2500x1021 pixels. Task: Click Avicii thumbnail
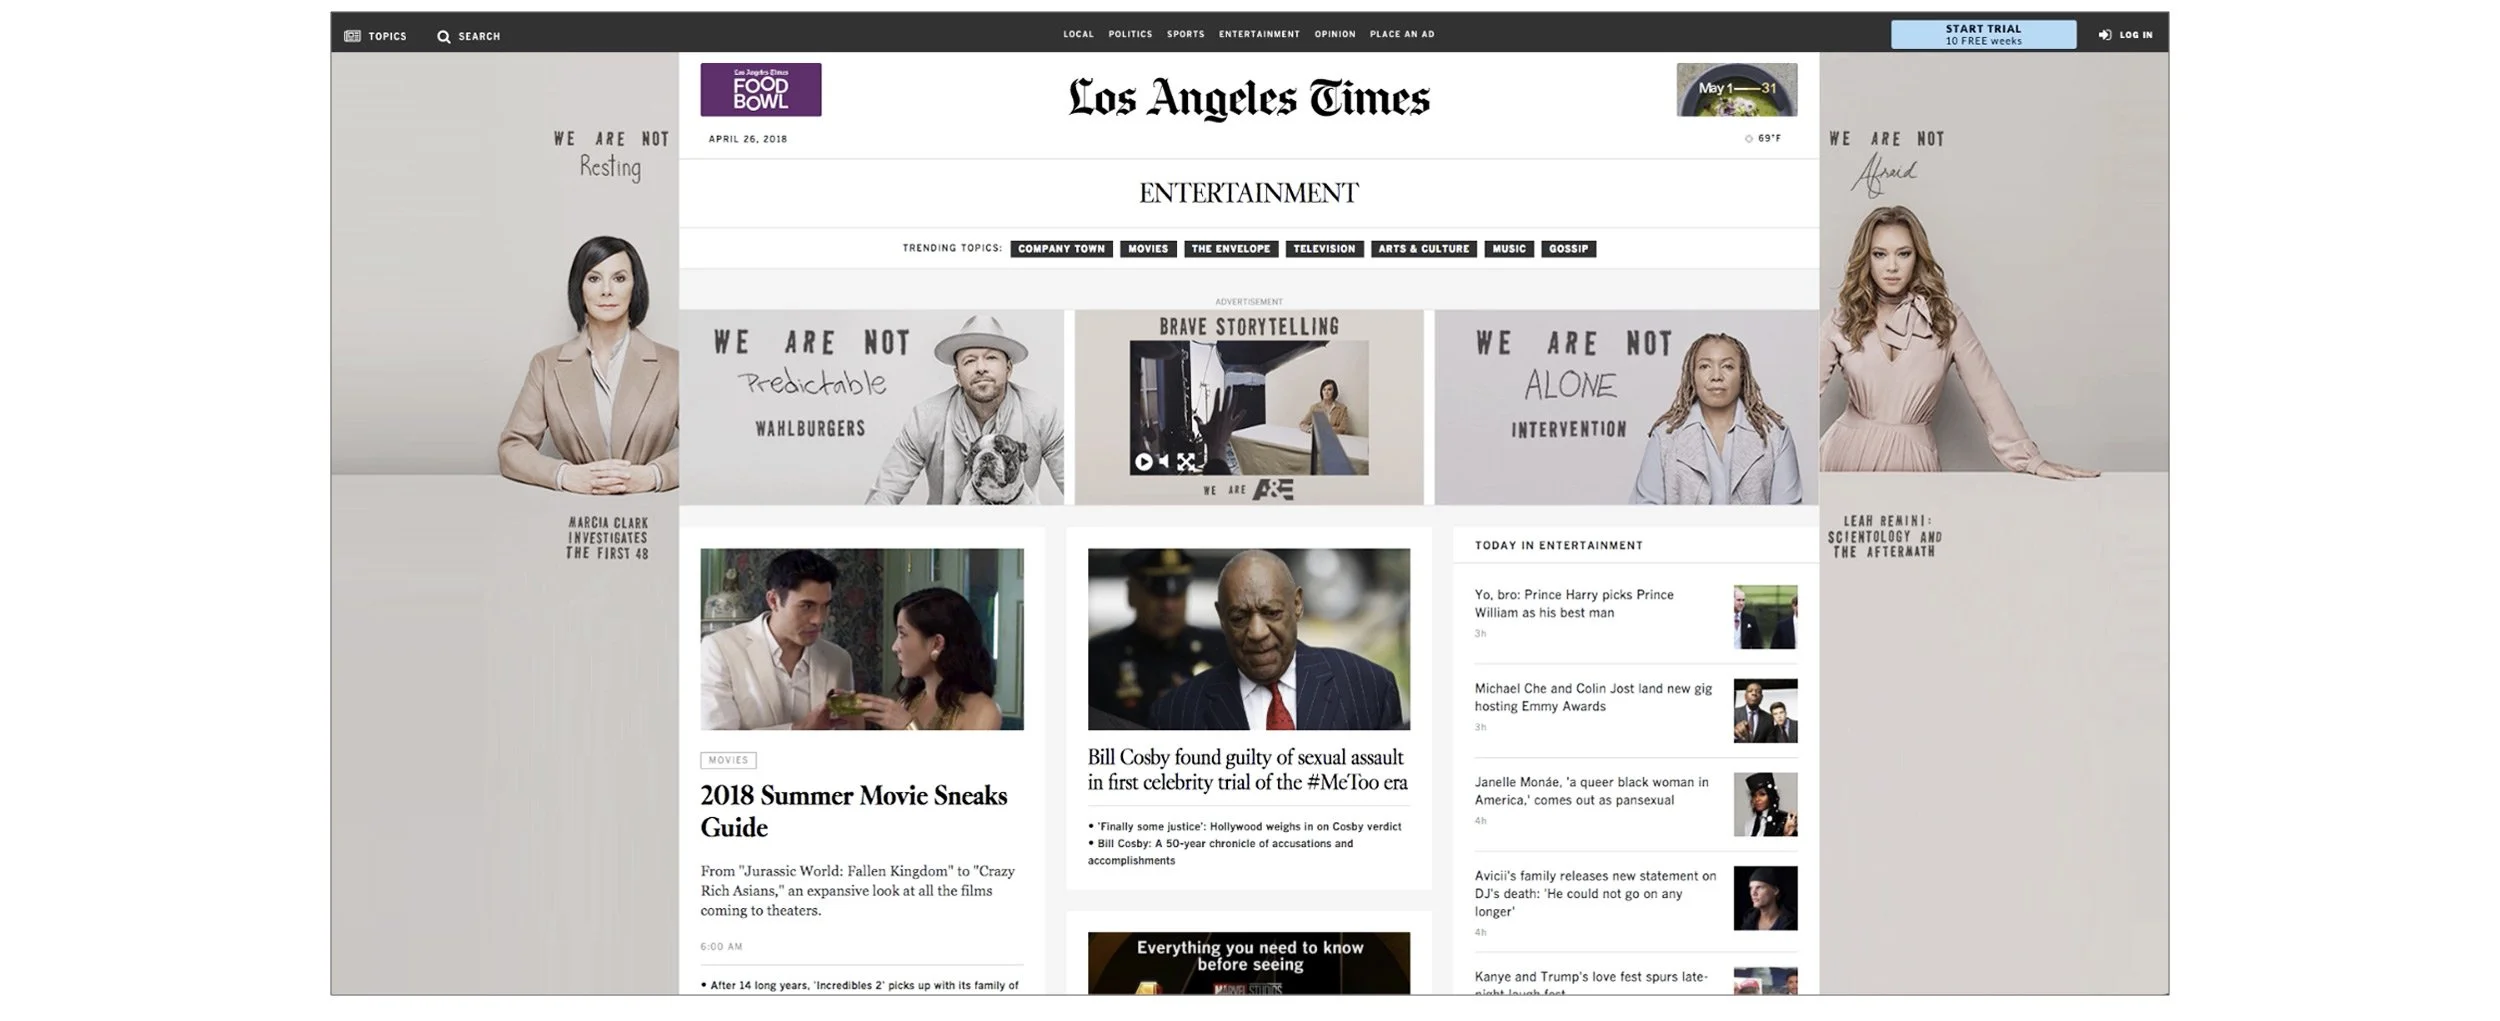(x=1765, y=898)
